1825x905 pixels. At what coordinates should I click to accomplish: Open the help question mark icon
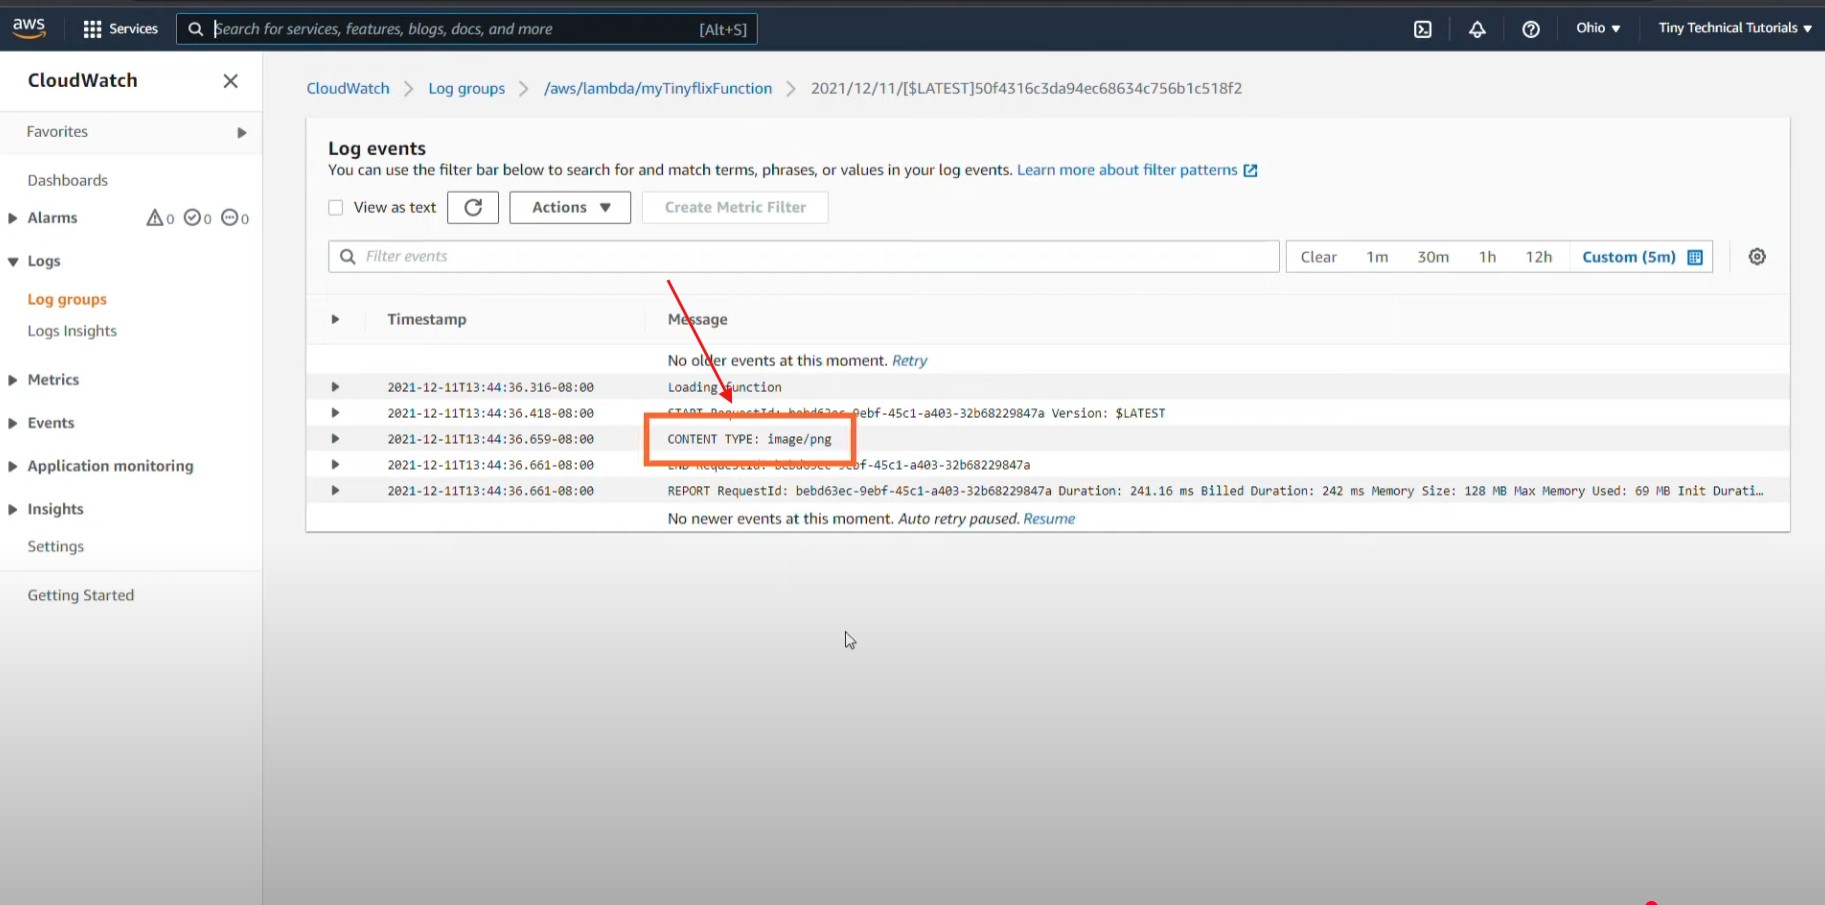[1530, 29]
